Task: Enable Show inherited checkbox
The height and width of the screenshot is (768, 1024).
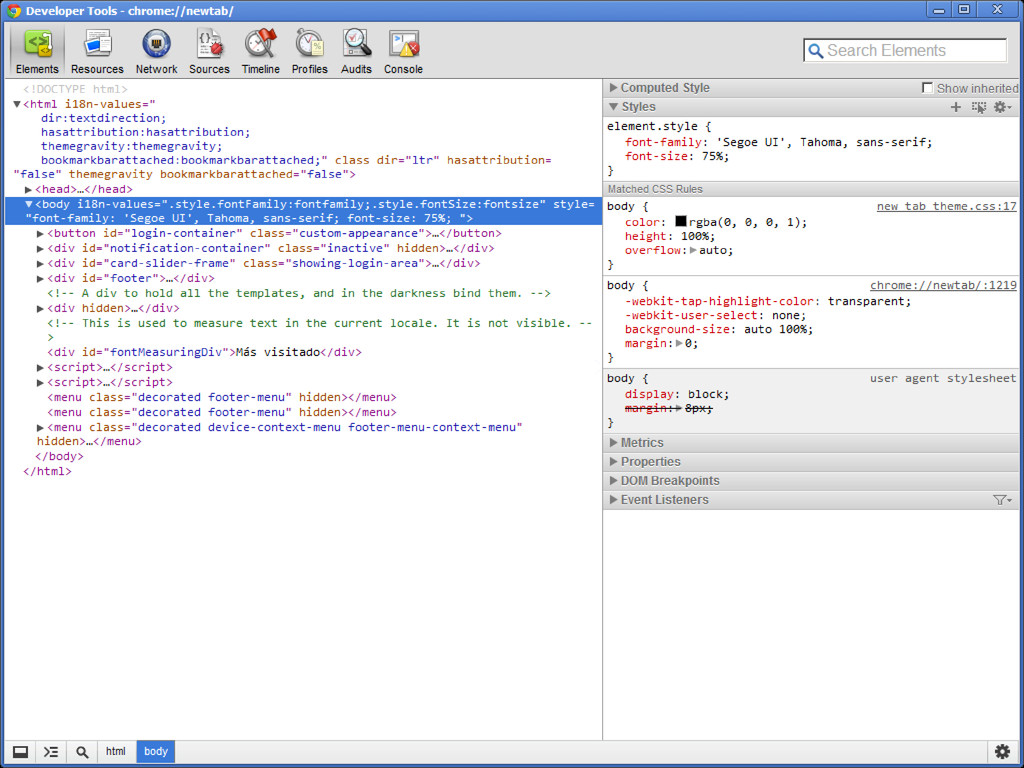Action: point(927,88)
